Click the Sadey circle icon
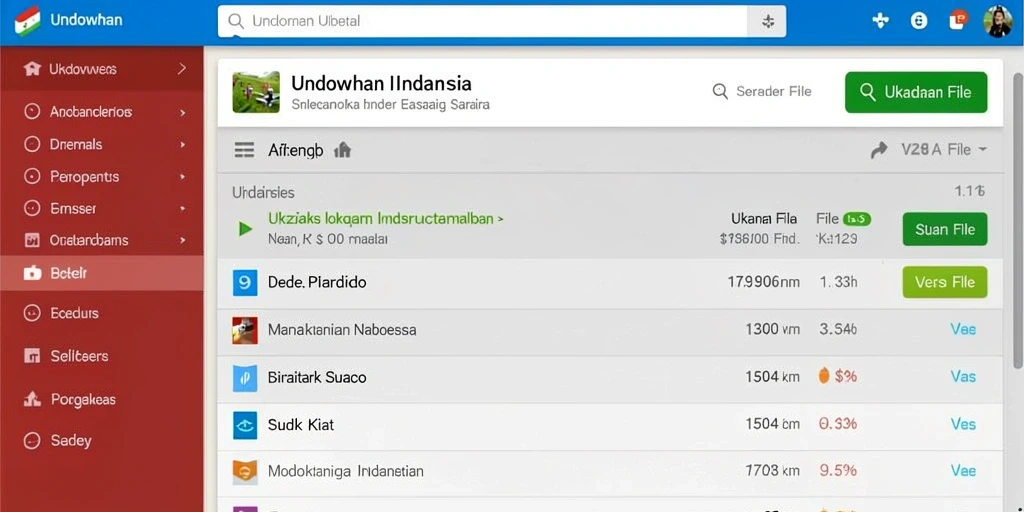This screenshot has width=1024, height=512. tap(32, 441)
